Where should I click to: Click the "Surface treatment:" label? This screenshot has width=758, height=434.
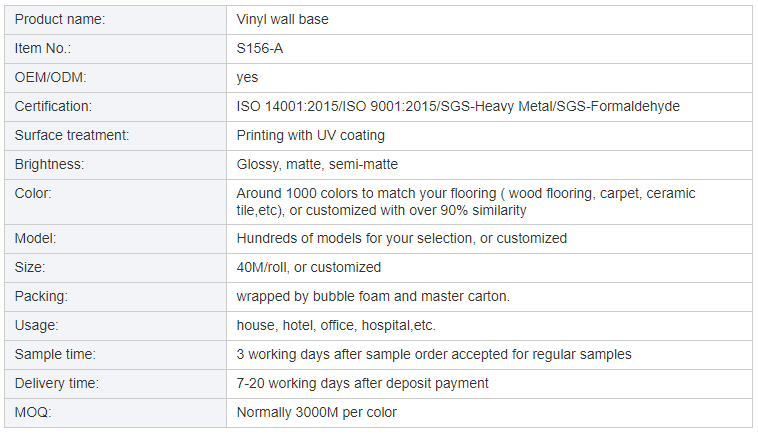point(72,135)
